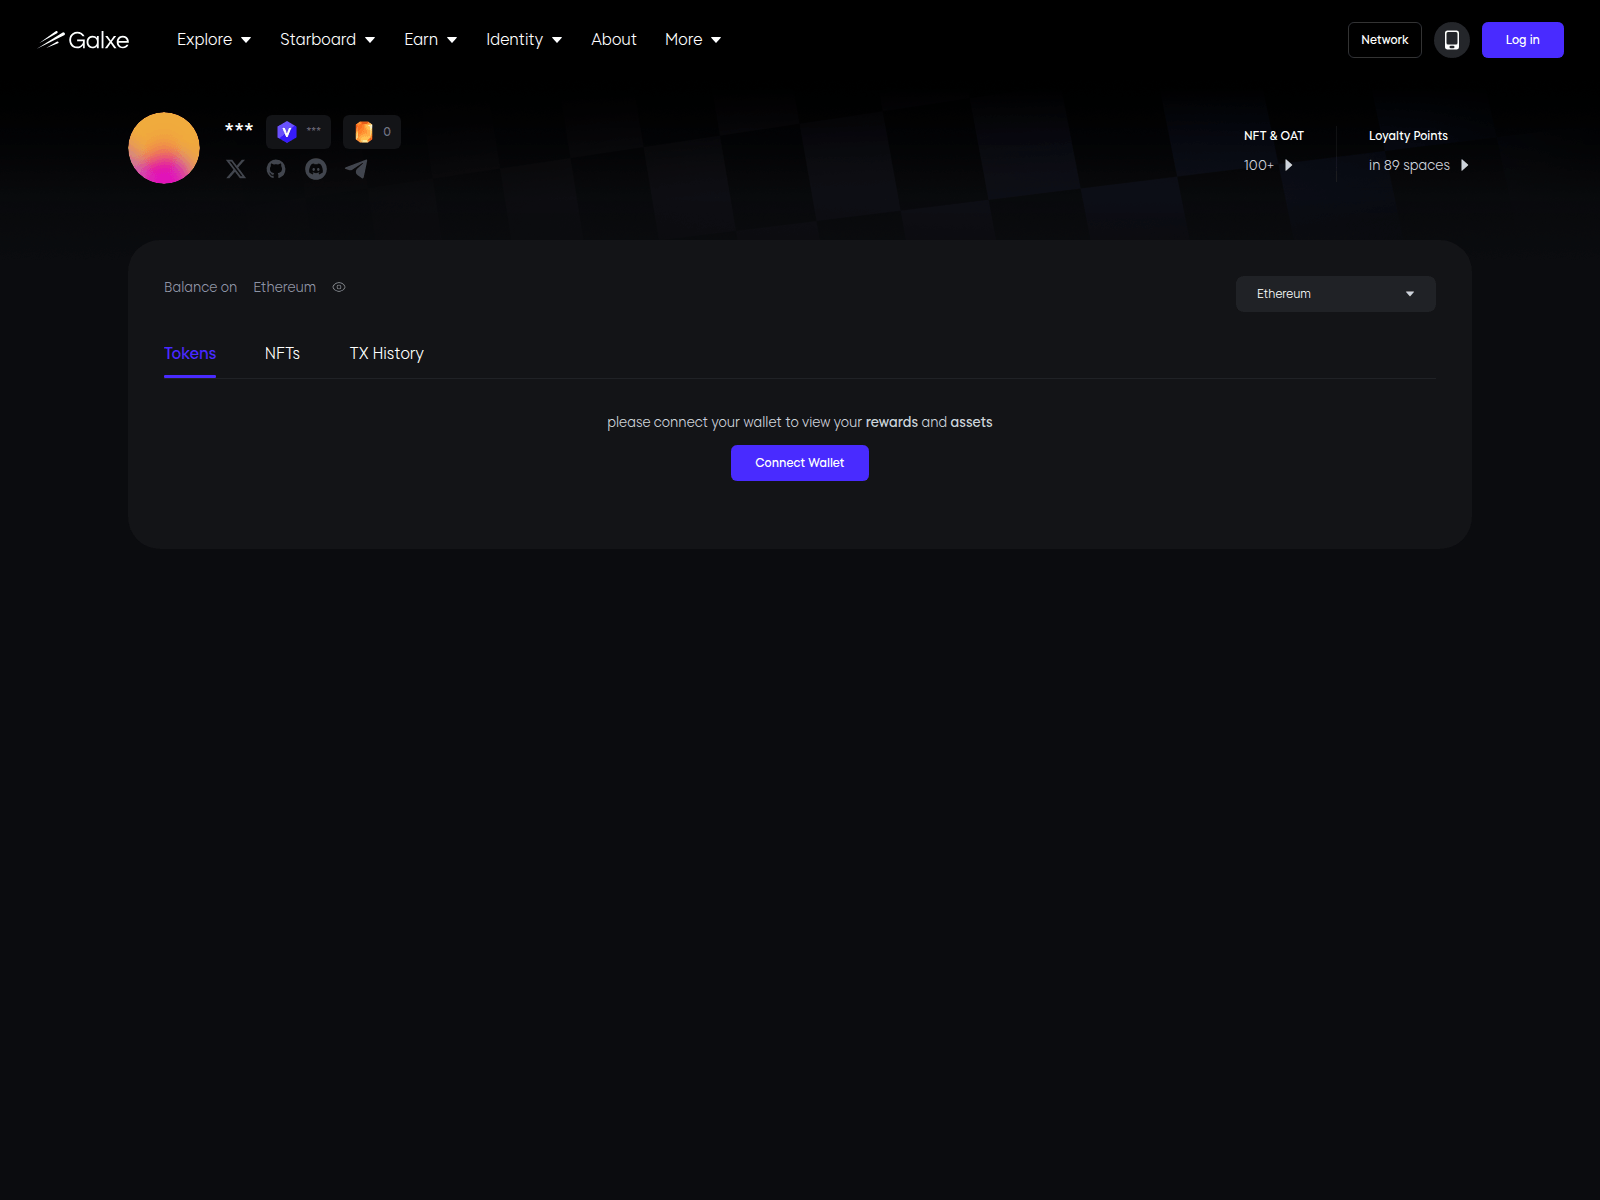Click the Network button

1385,40
